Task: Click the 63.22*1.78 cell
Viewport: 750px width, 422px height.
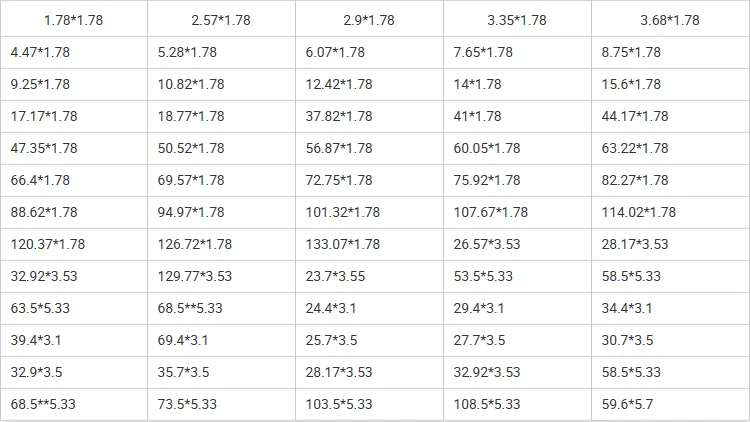Action: (670, 148)
